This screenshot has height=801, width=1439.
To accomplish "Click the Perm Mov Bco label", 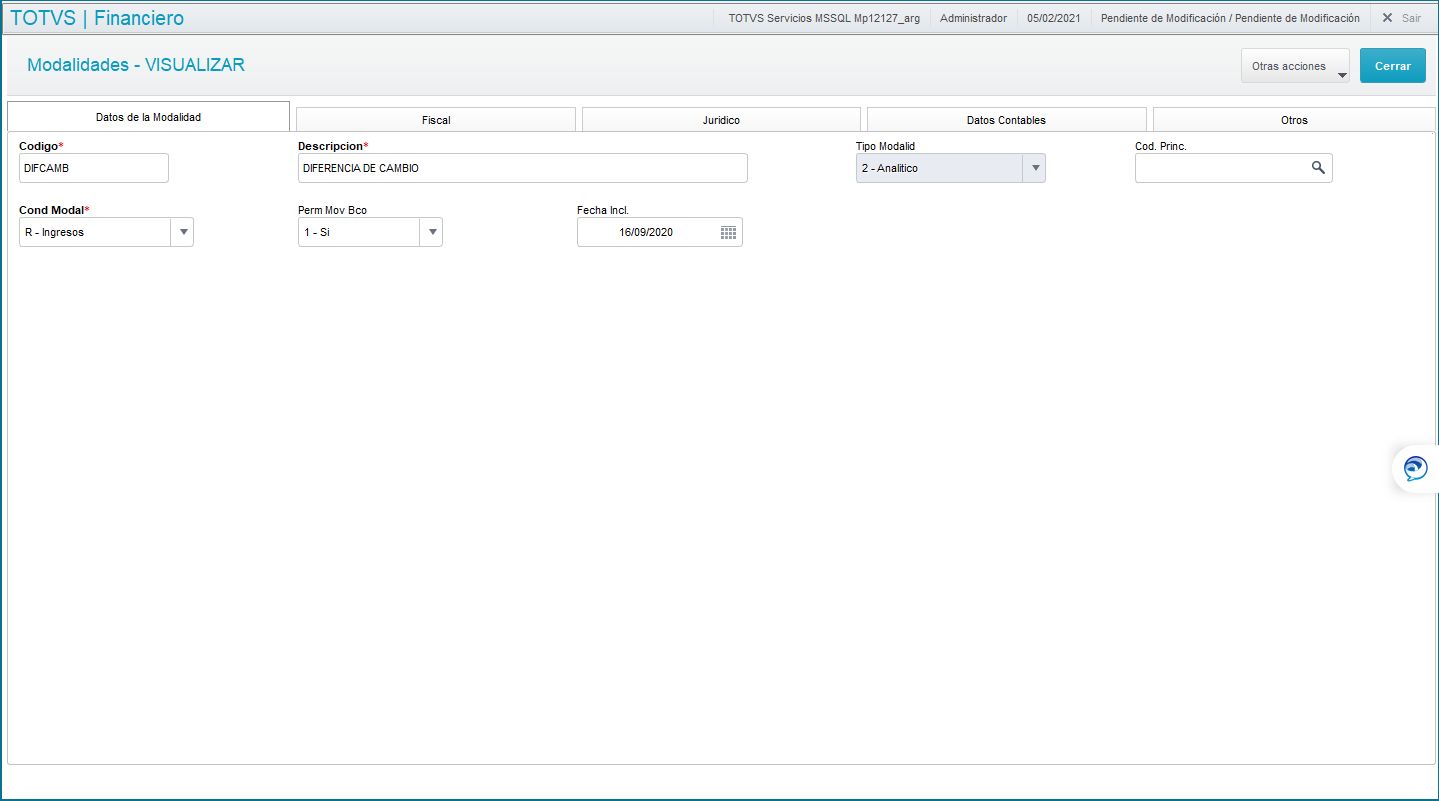I will (332, 210).
